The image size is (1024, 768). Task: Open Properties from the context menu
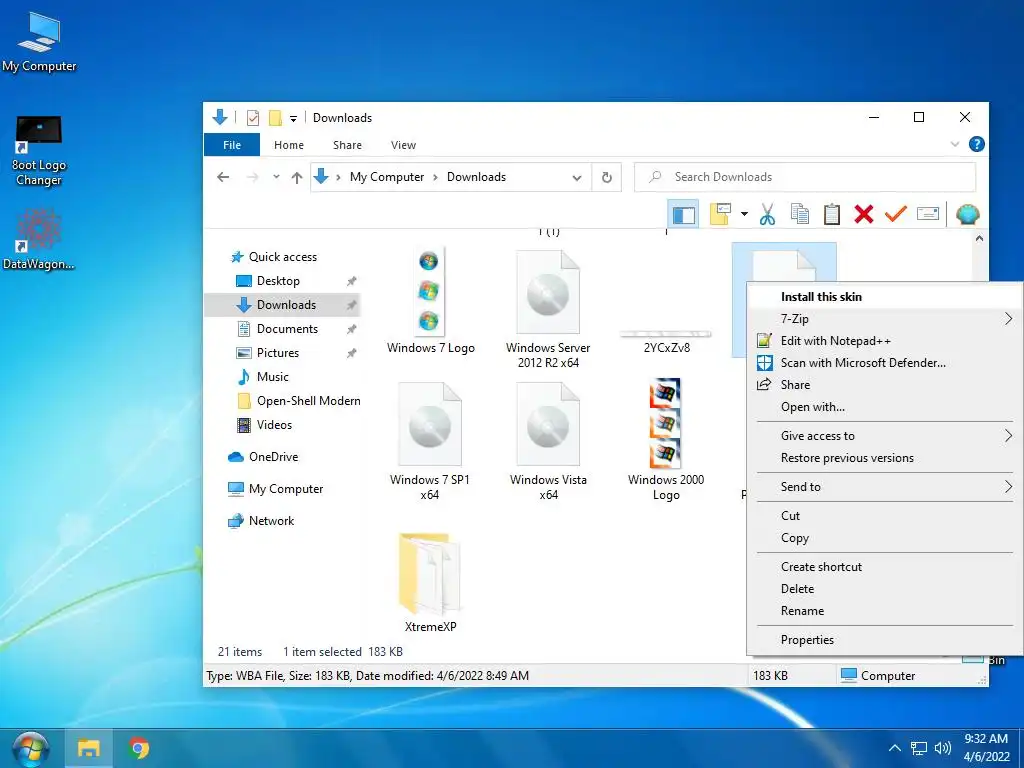885,640
